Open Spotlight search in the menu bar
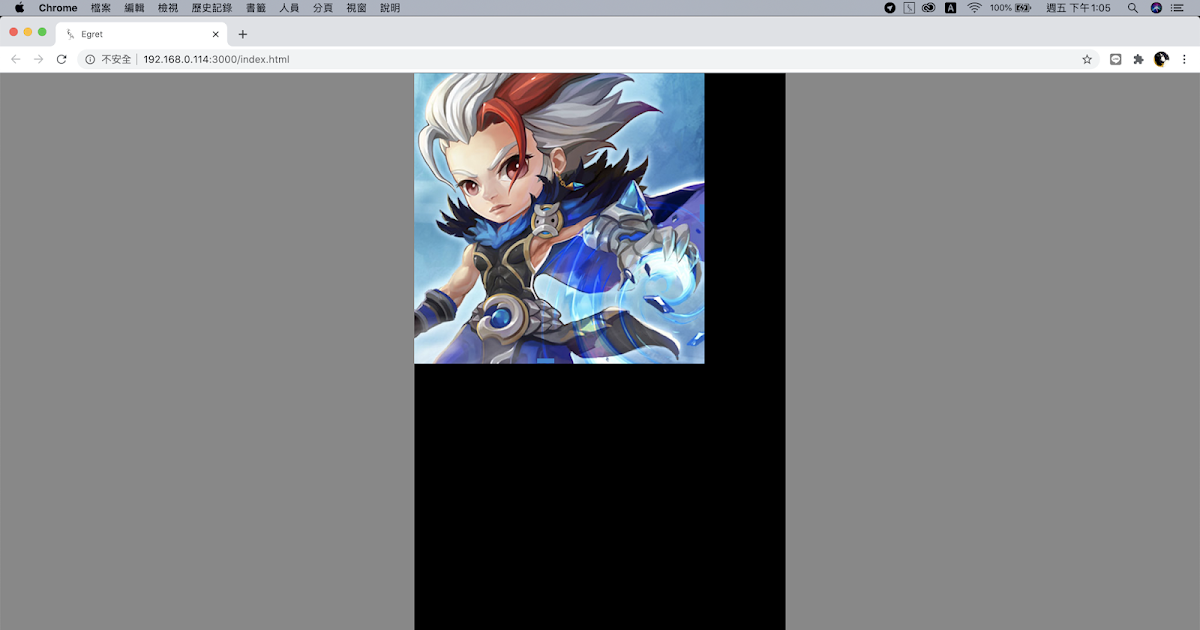Viewport: 1200px width, 630px height. tap(1132, 8)
